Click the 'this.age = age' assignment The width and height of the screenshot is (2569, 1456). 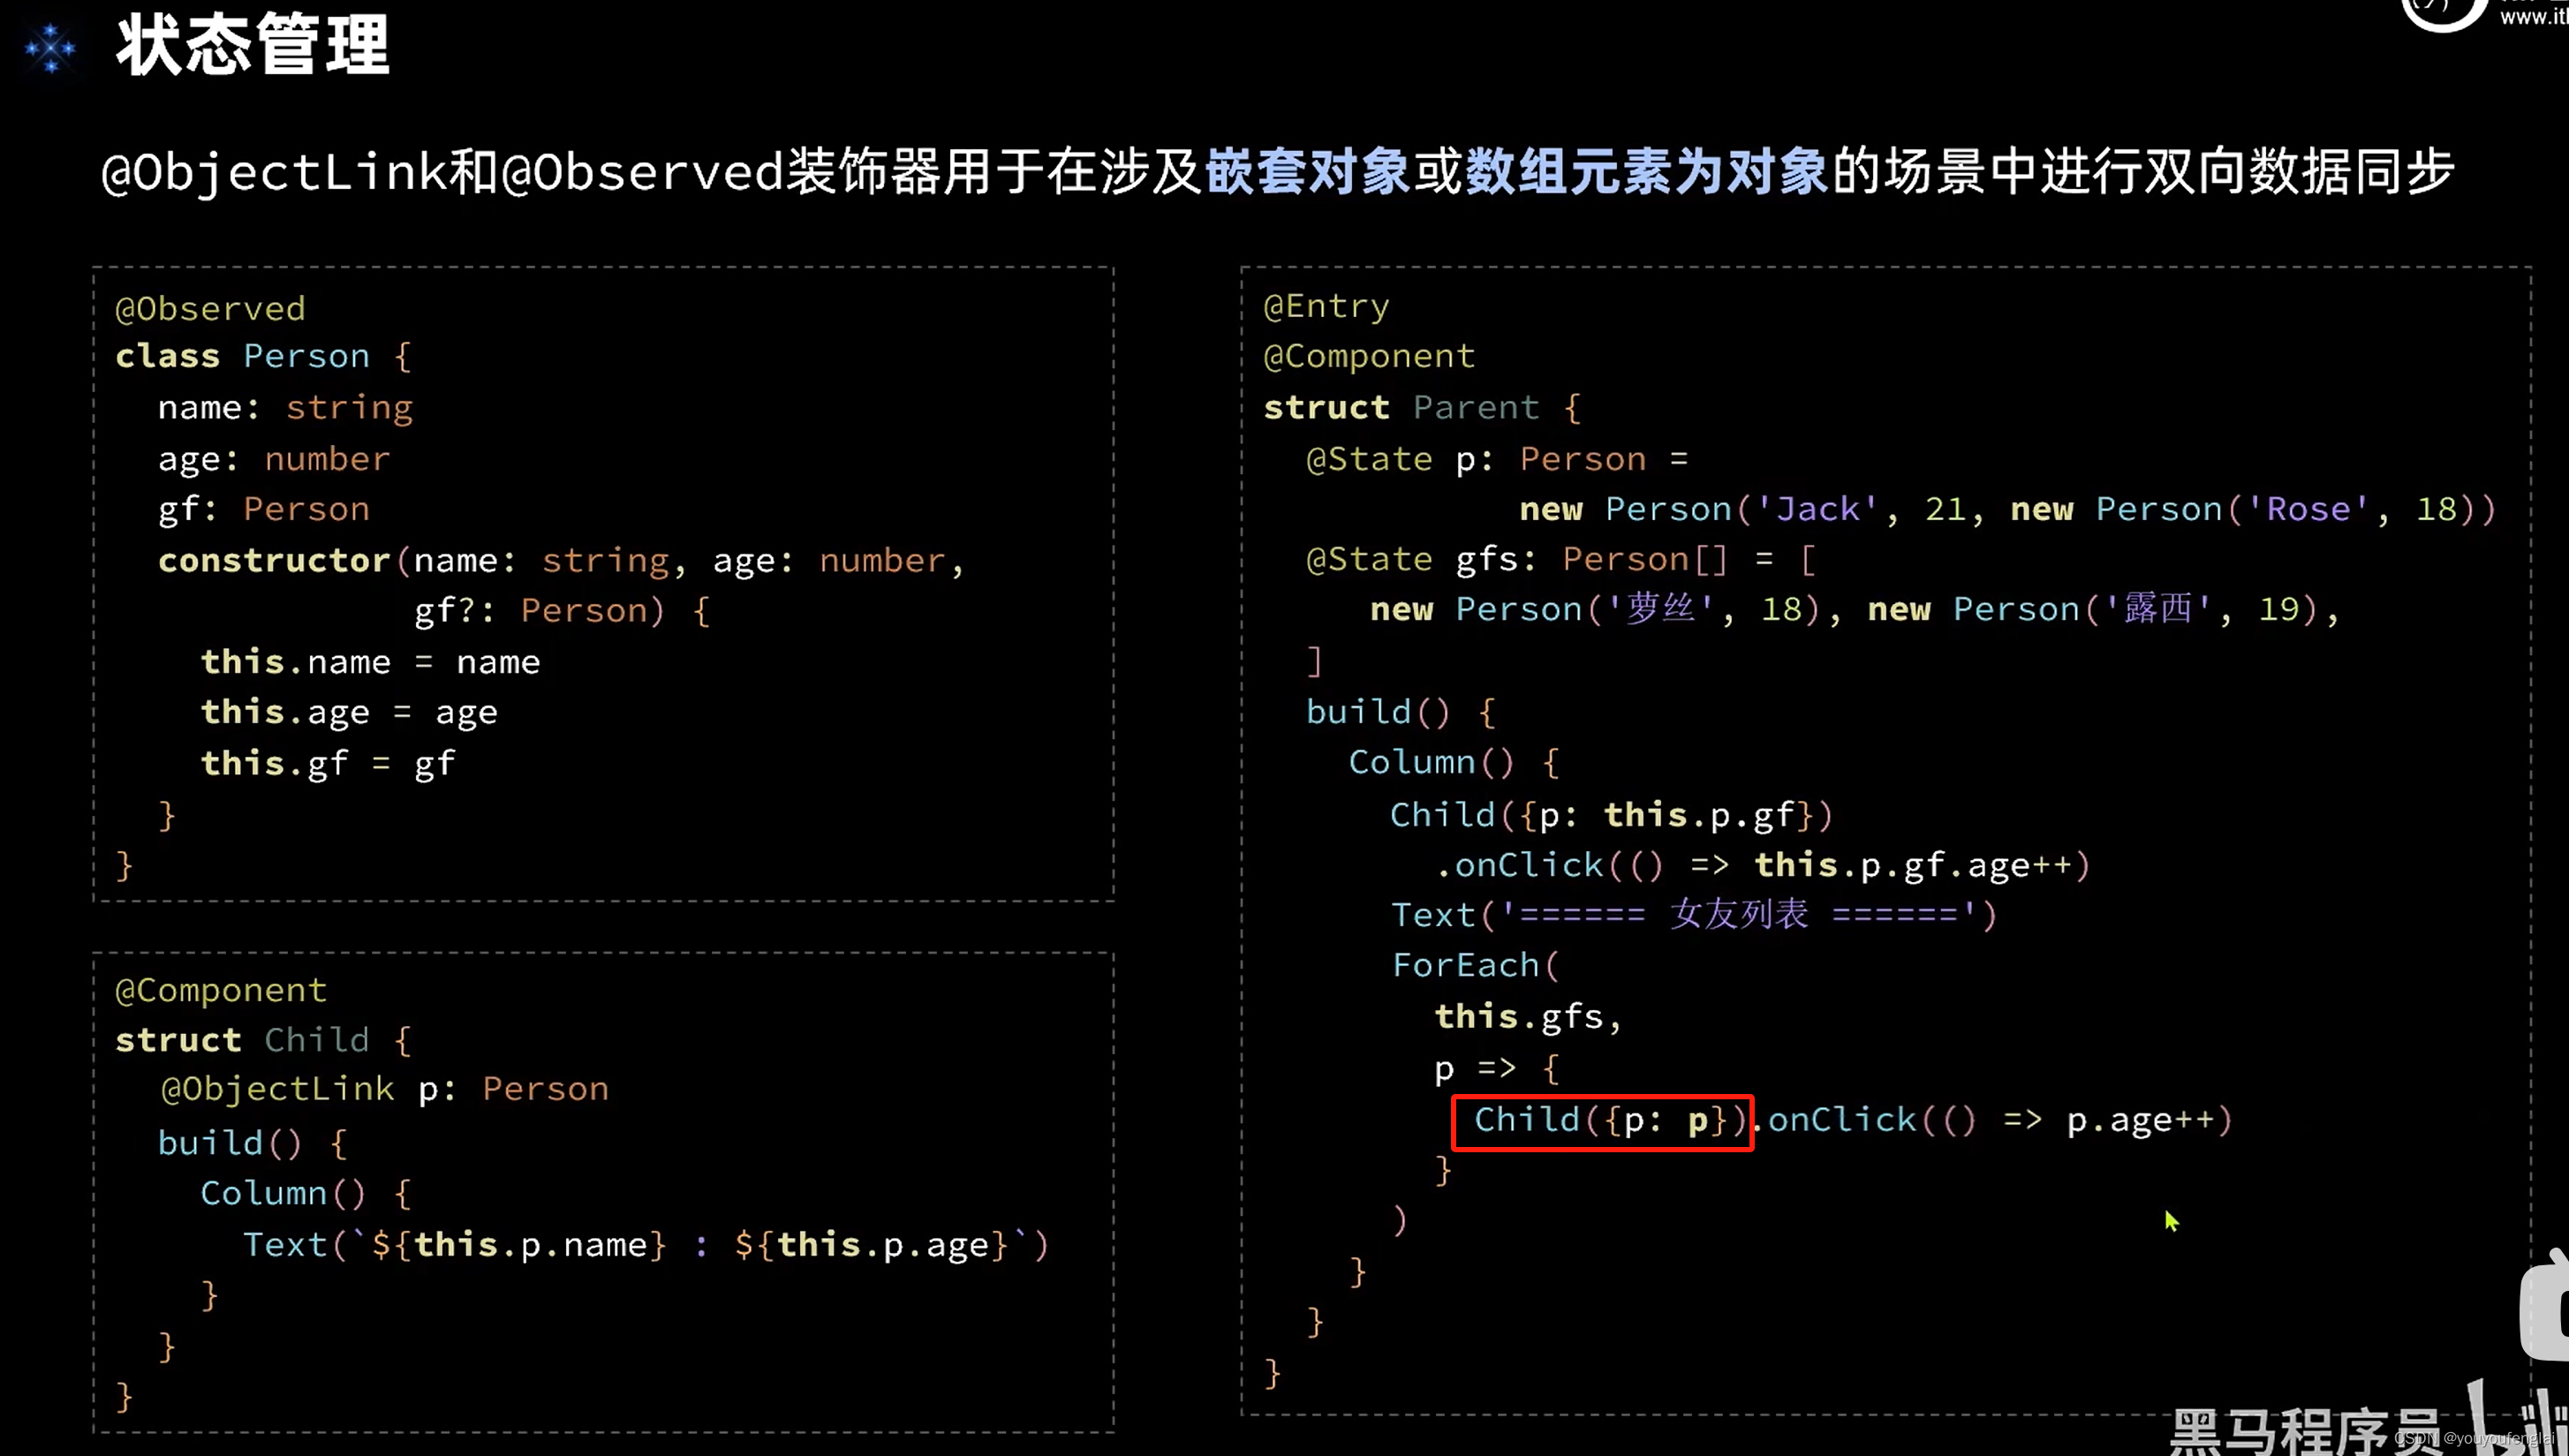click(x=349, y=713)
